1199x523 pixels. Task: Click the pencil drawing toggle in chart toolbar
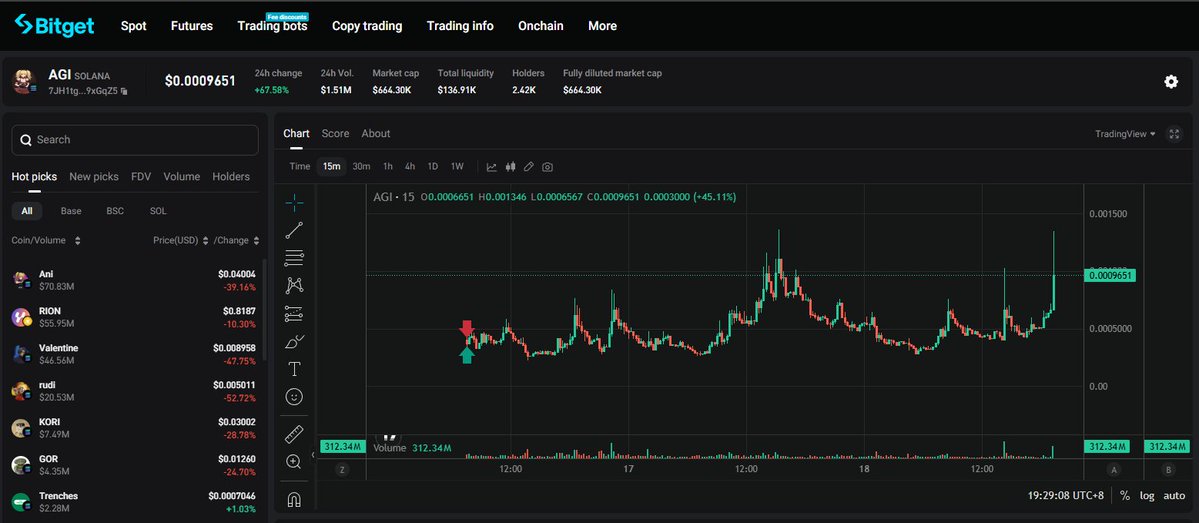[x=528, y=167]
